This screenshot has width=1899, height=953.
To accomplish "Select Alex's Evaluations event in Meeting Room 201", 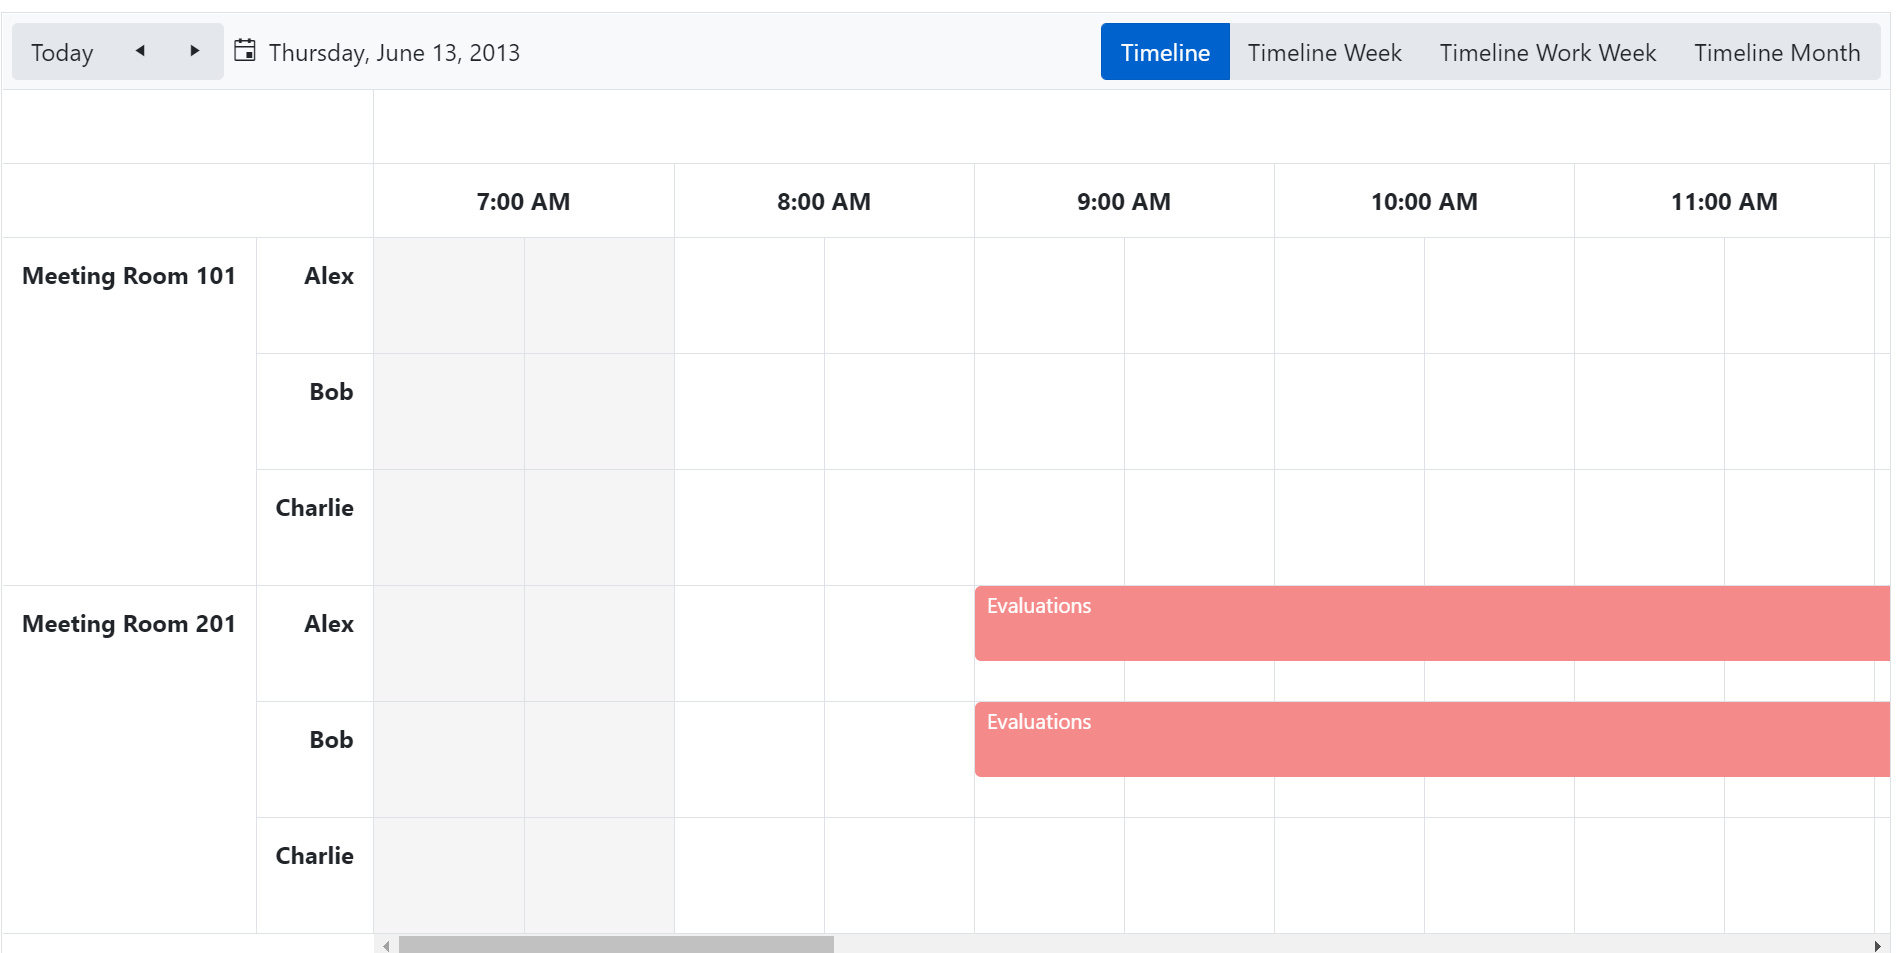I will pyautogui.click(x=1300, y=622).
